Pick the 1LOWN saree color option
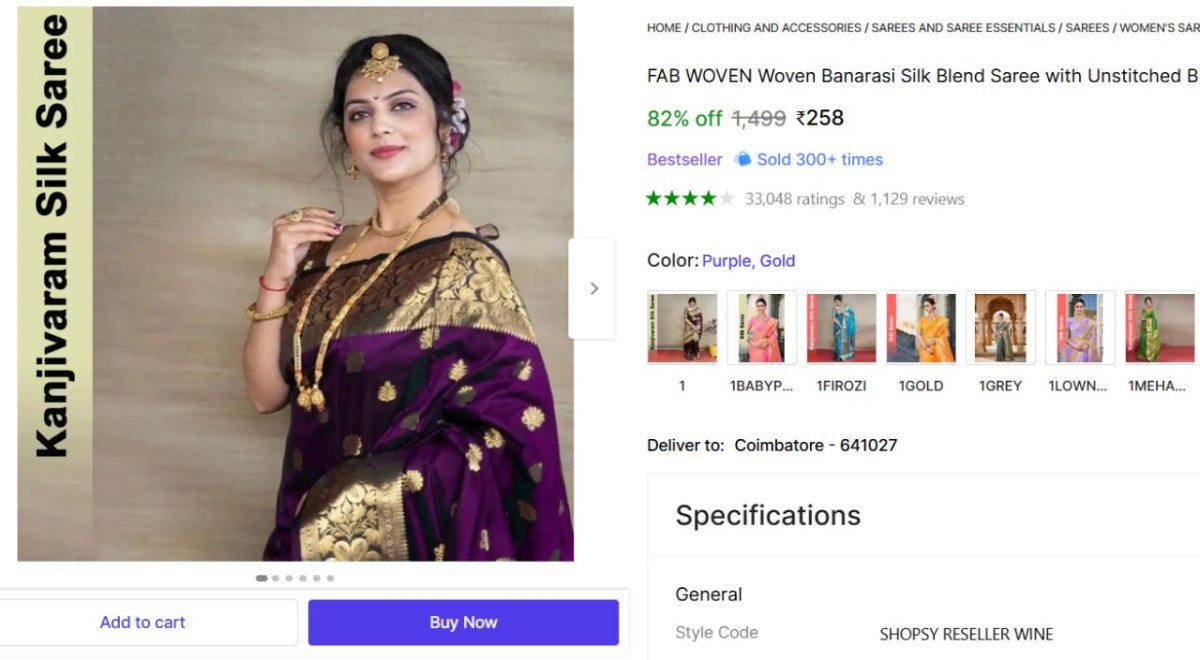This screenshot has width=1200, height=660. (x=1080, y=328)
